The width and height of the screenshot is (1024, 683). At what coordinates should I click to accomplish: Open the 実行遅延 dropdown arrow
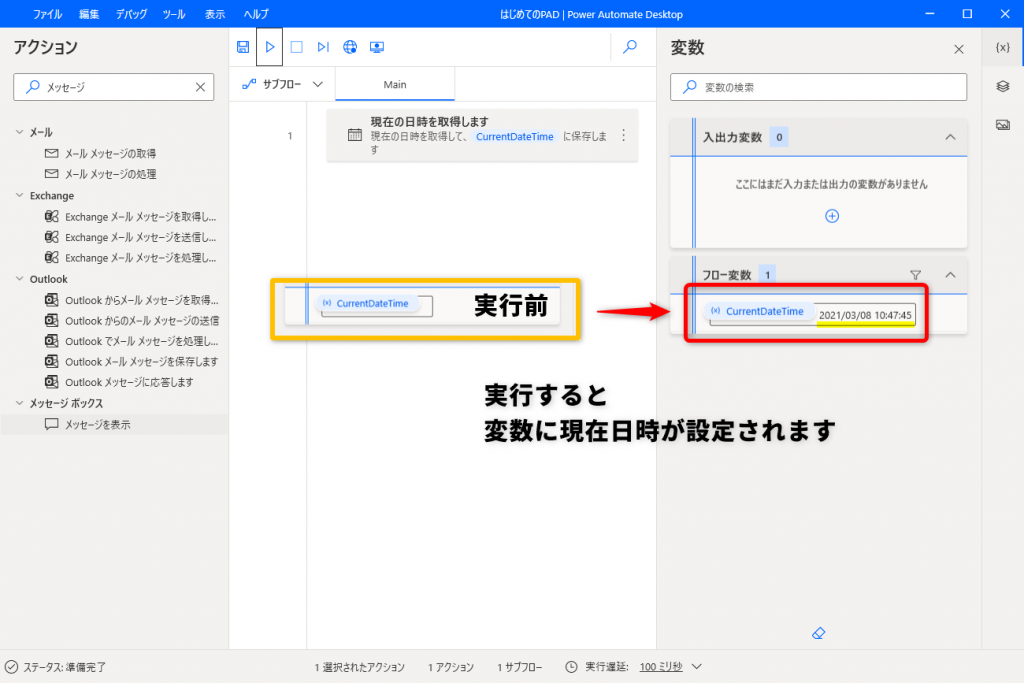coord(697,667)
